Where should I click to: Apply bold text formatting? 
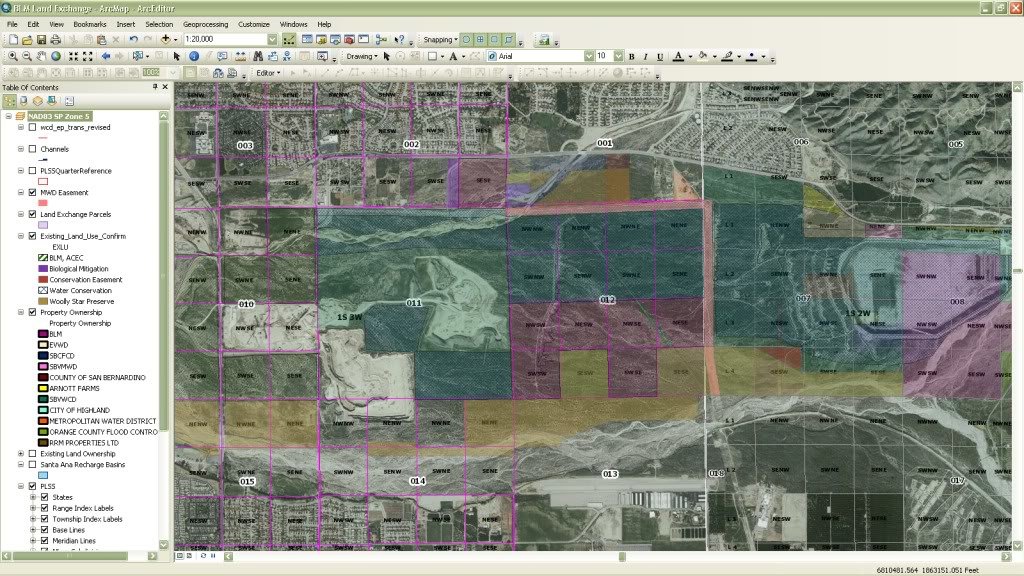click(632, 57)
